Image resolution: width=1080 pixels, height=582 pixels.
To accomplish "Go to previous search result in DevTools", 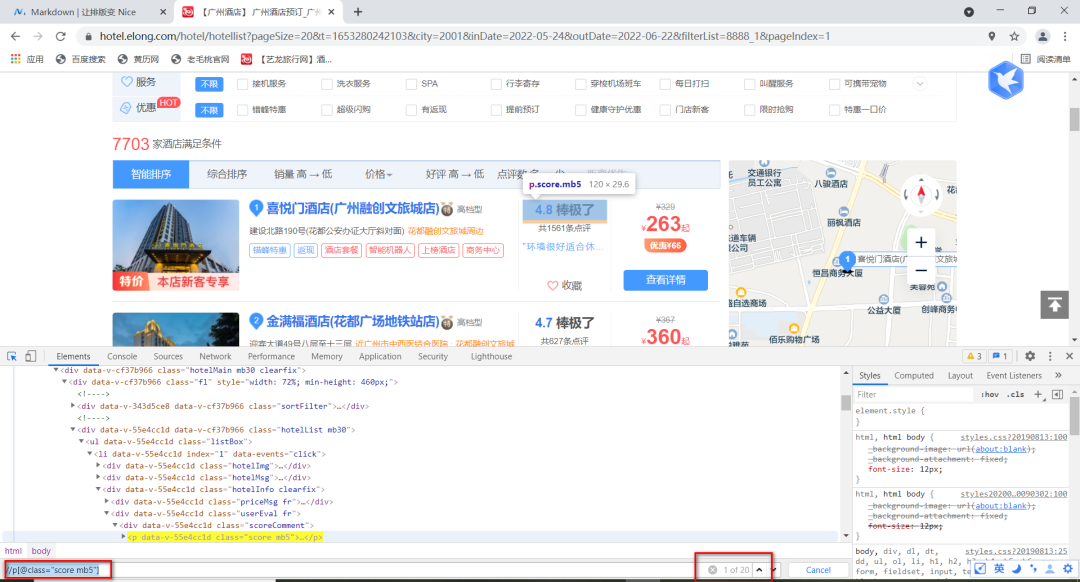I will click(x=759, y=570).
